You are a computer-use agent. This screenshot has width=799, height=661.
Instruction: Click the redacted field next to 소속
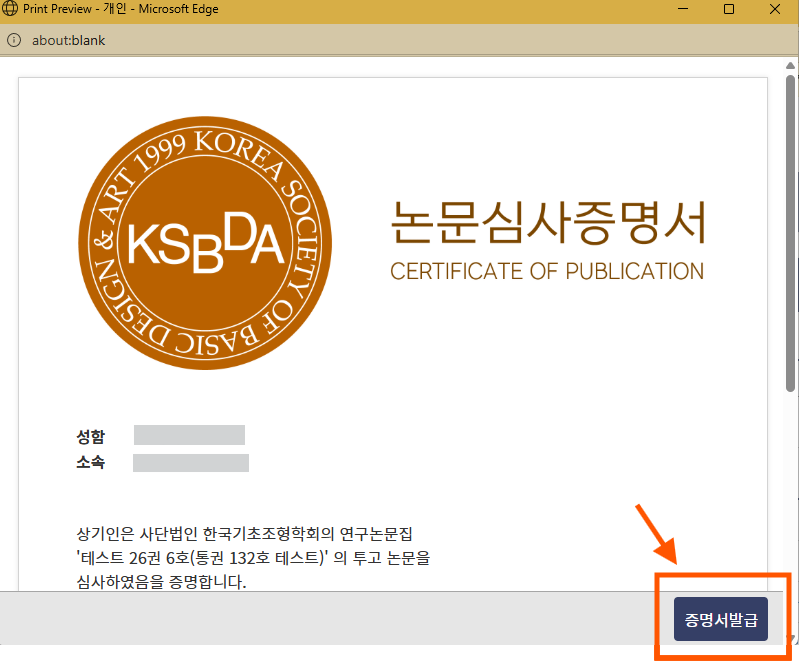(x=191, y=463)
